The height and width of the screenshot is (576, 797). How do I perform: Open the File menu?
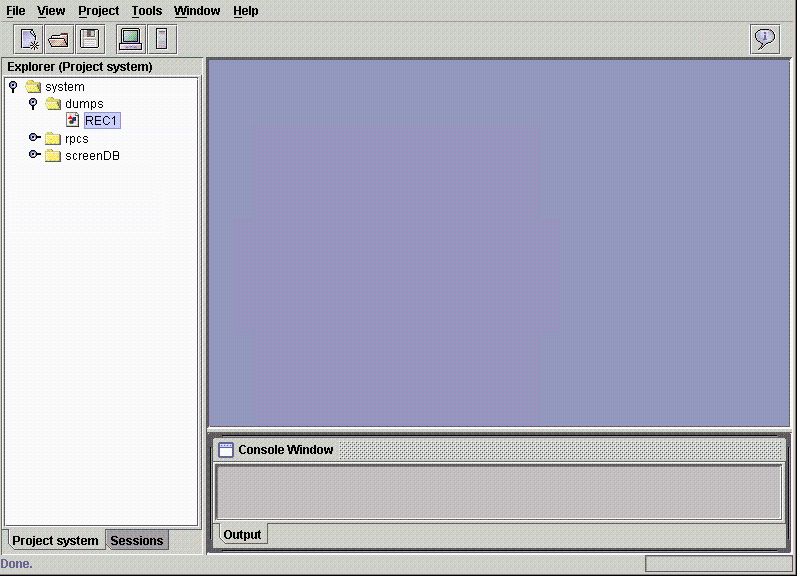[x=16, y=11]
